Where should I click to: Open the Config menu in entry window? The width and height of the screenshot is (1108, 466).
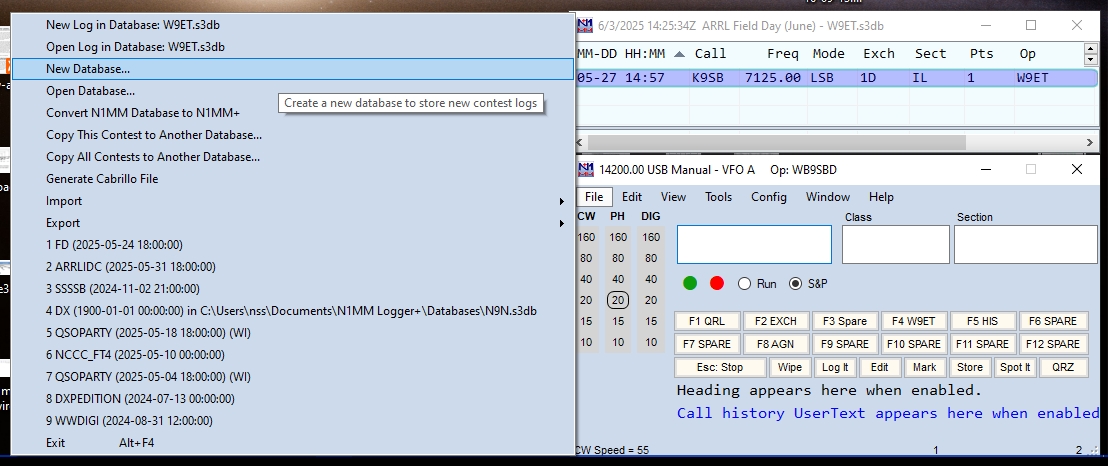[769, 197]
